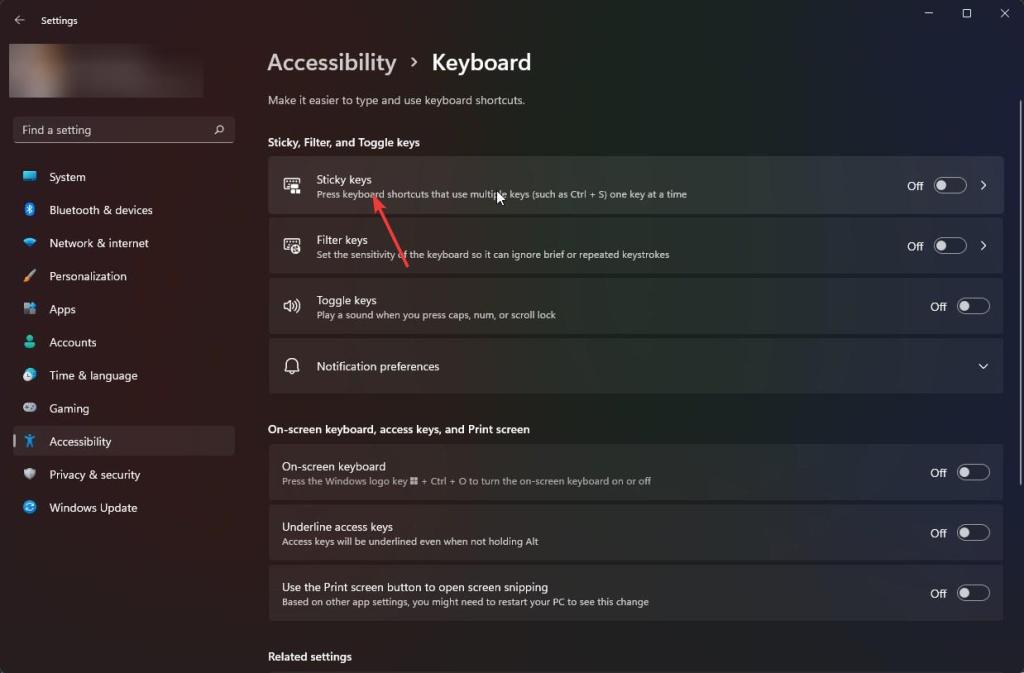This screenshot has width=1024, height=673.
Task: Click the Network & internet Wi-Fi icon
Action: (30, 243)
